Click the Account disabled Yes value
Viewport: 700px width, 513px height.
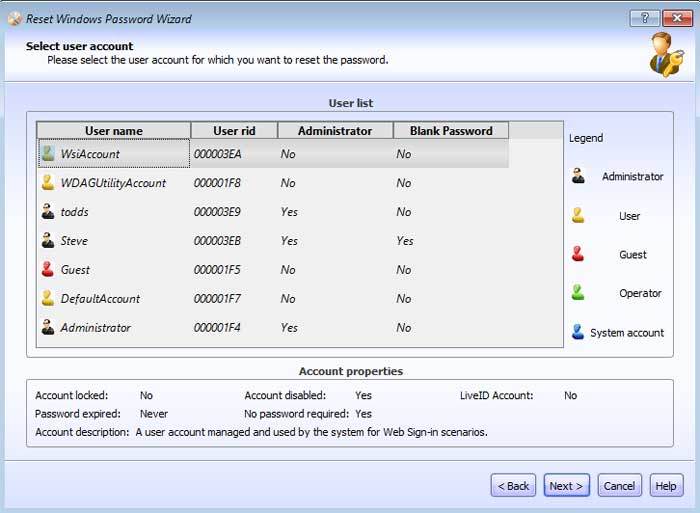tap(363, 395)
